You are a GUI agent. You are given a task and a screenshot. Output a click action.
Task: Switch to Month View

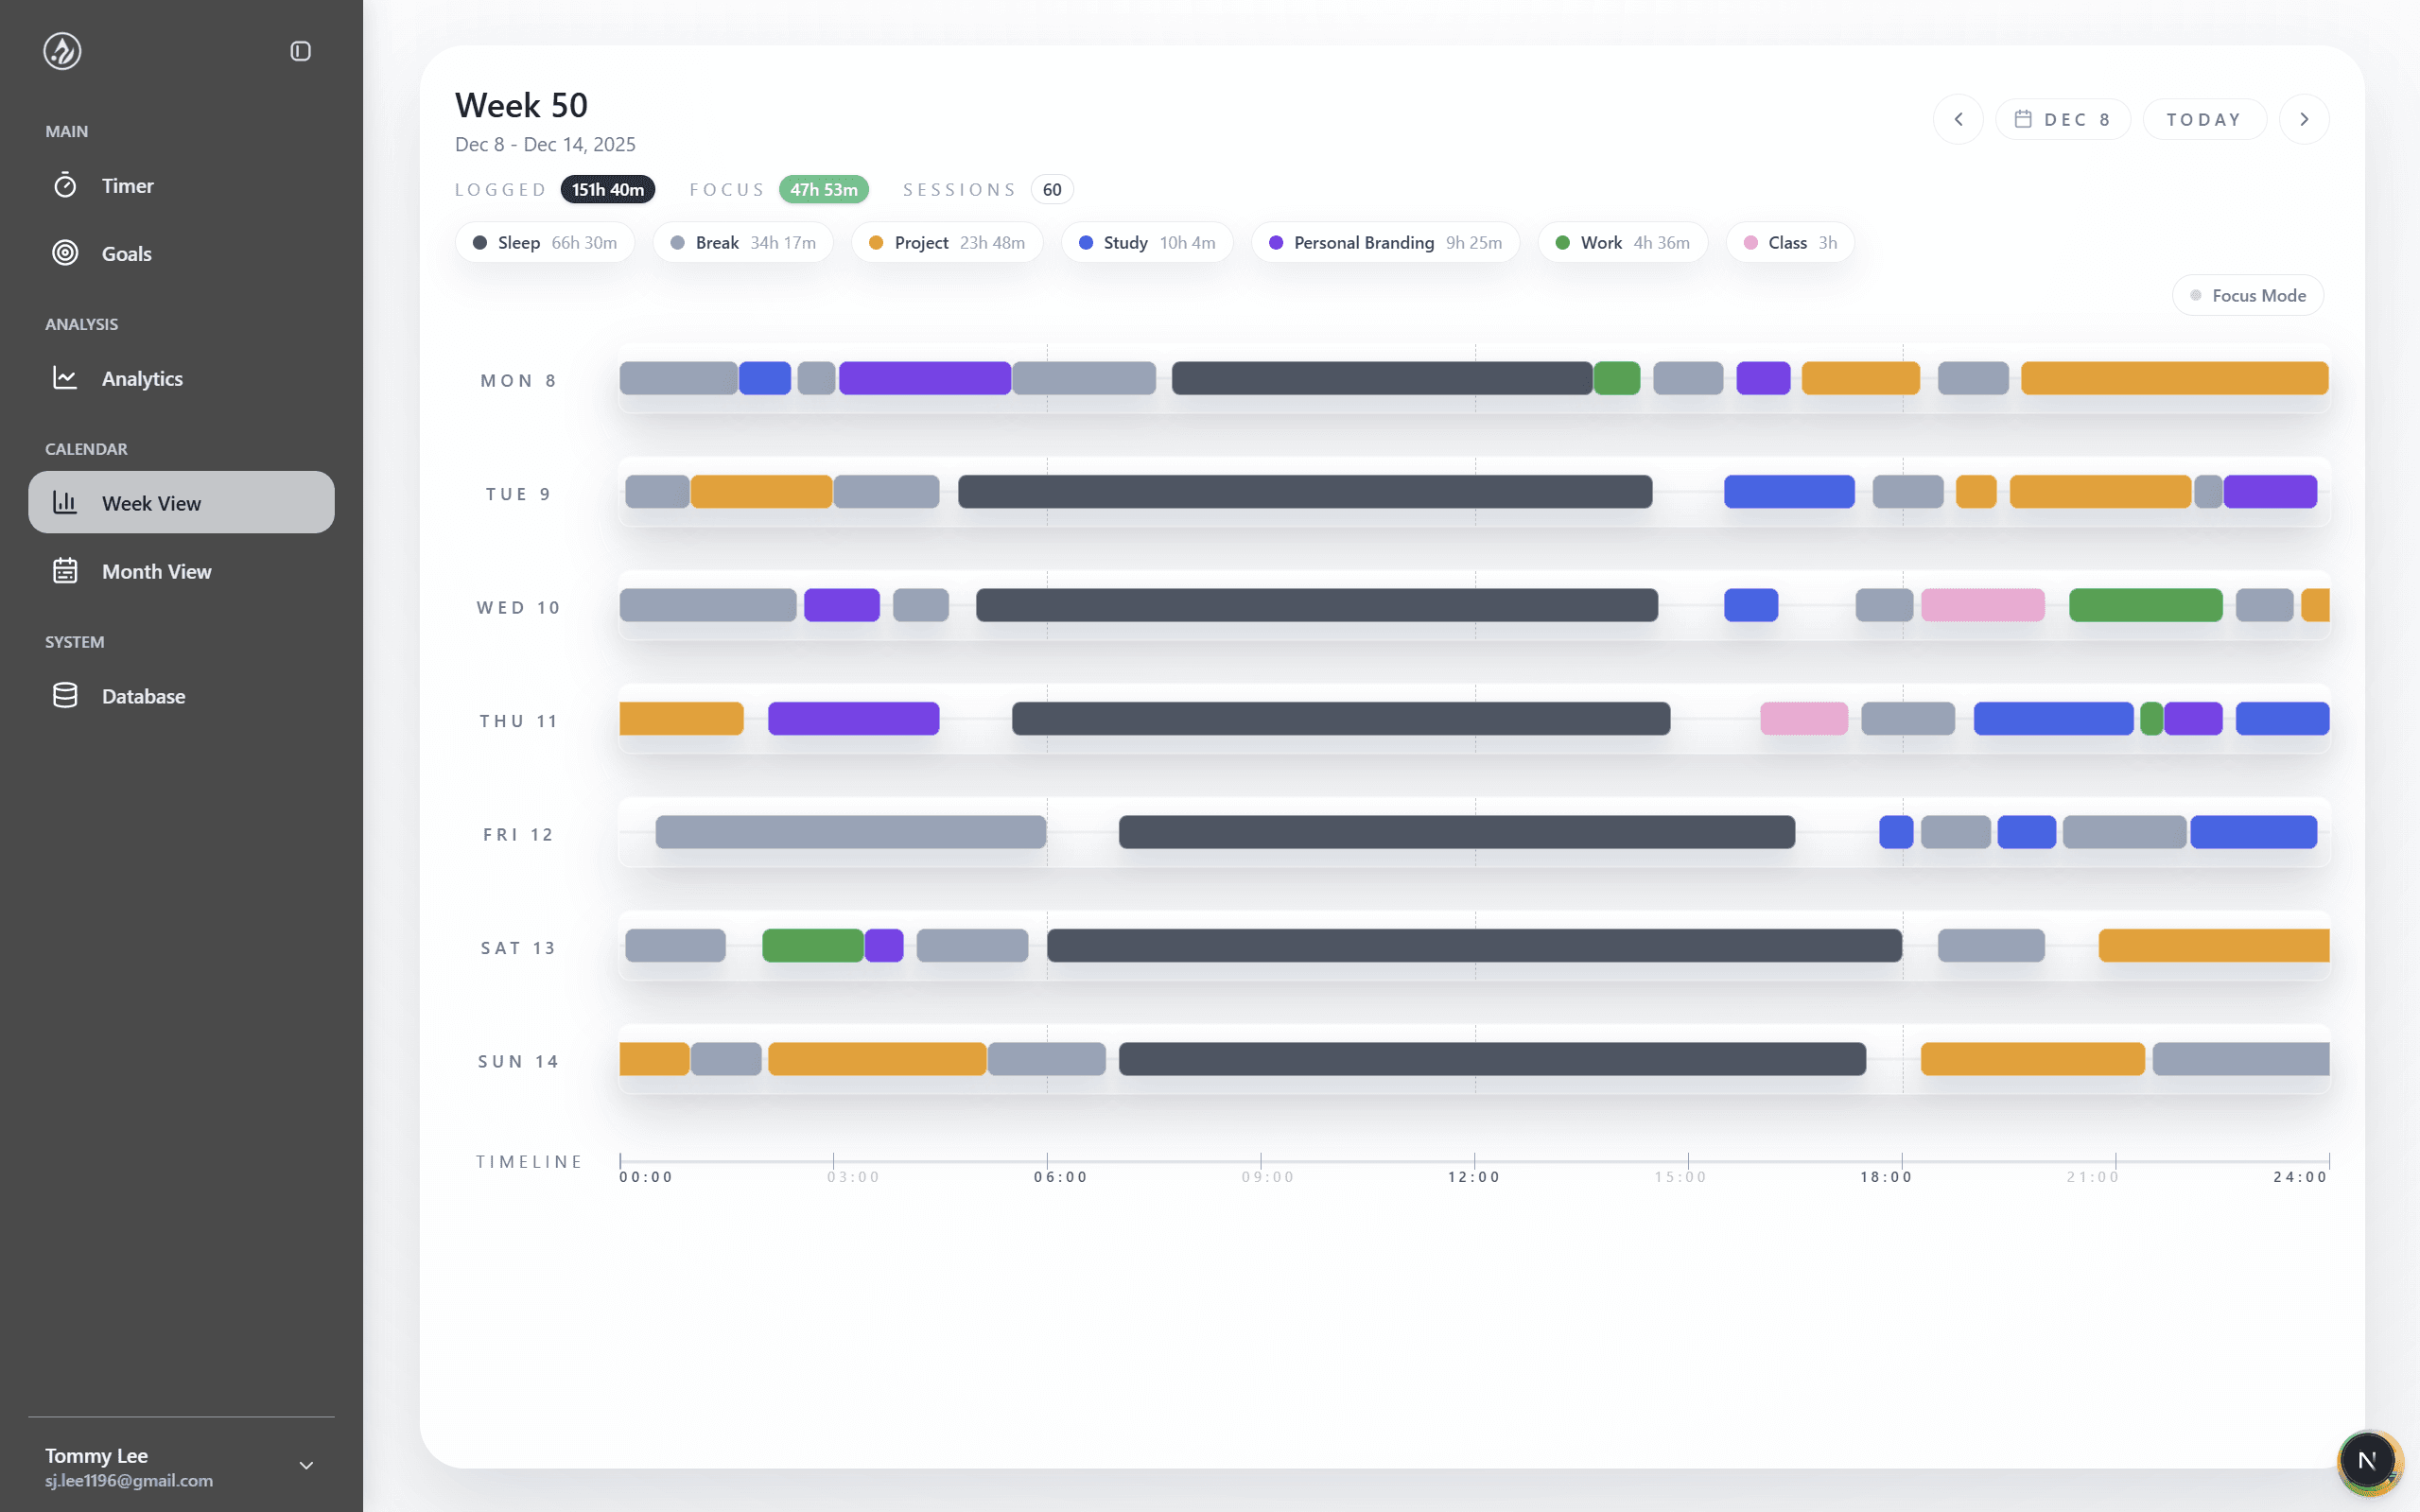[156, 570]
